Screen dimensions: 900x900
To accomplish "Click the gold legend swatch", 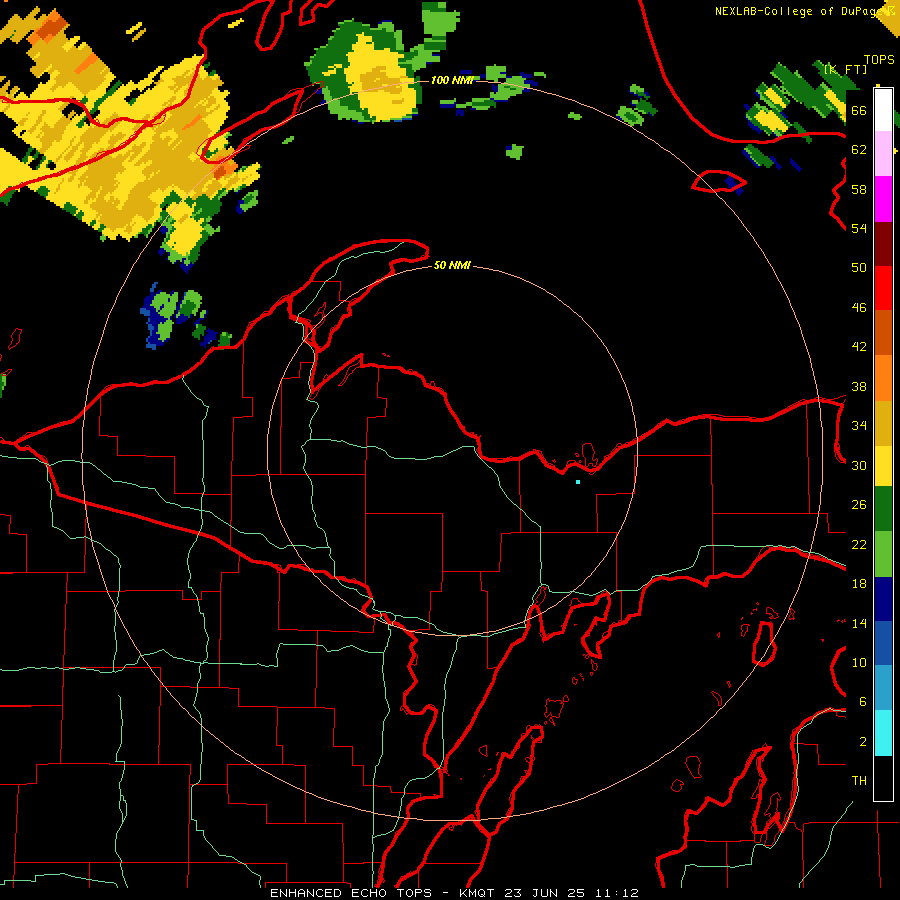I will click(883, 423).
